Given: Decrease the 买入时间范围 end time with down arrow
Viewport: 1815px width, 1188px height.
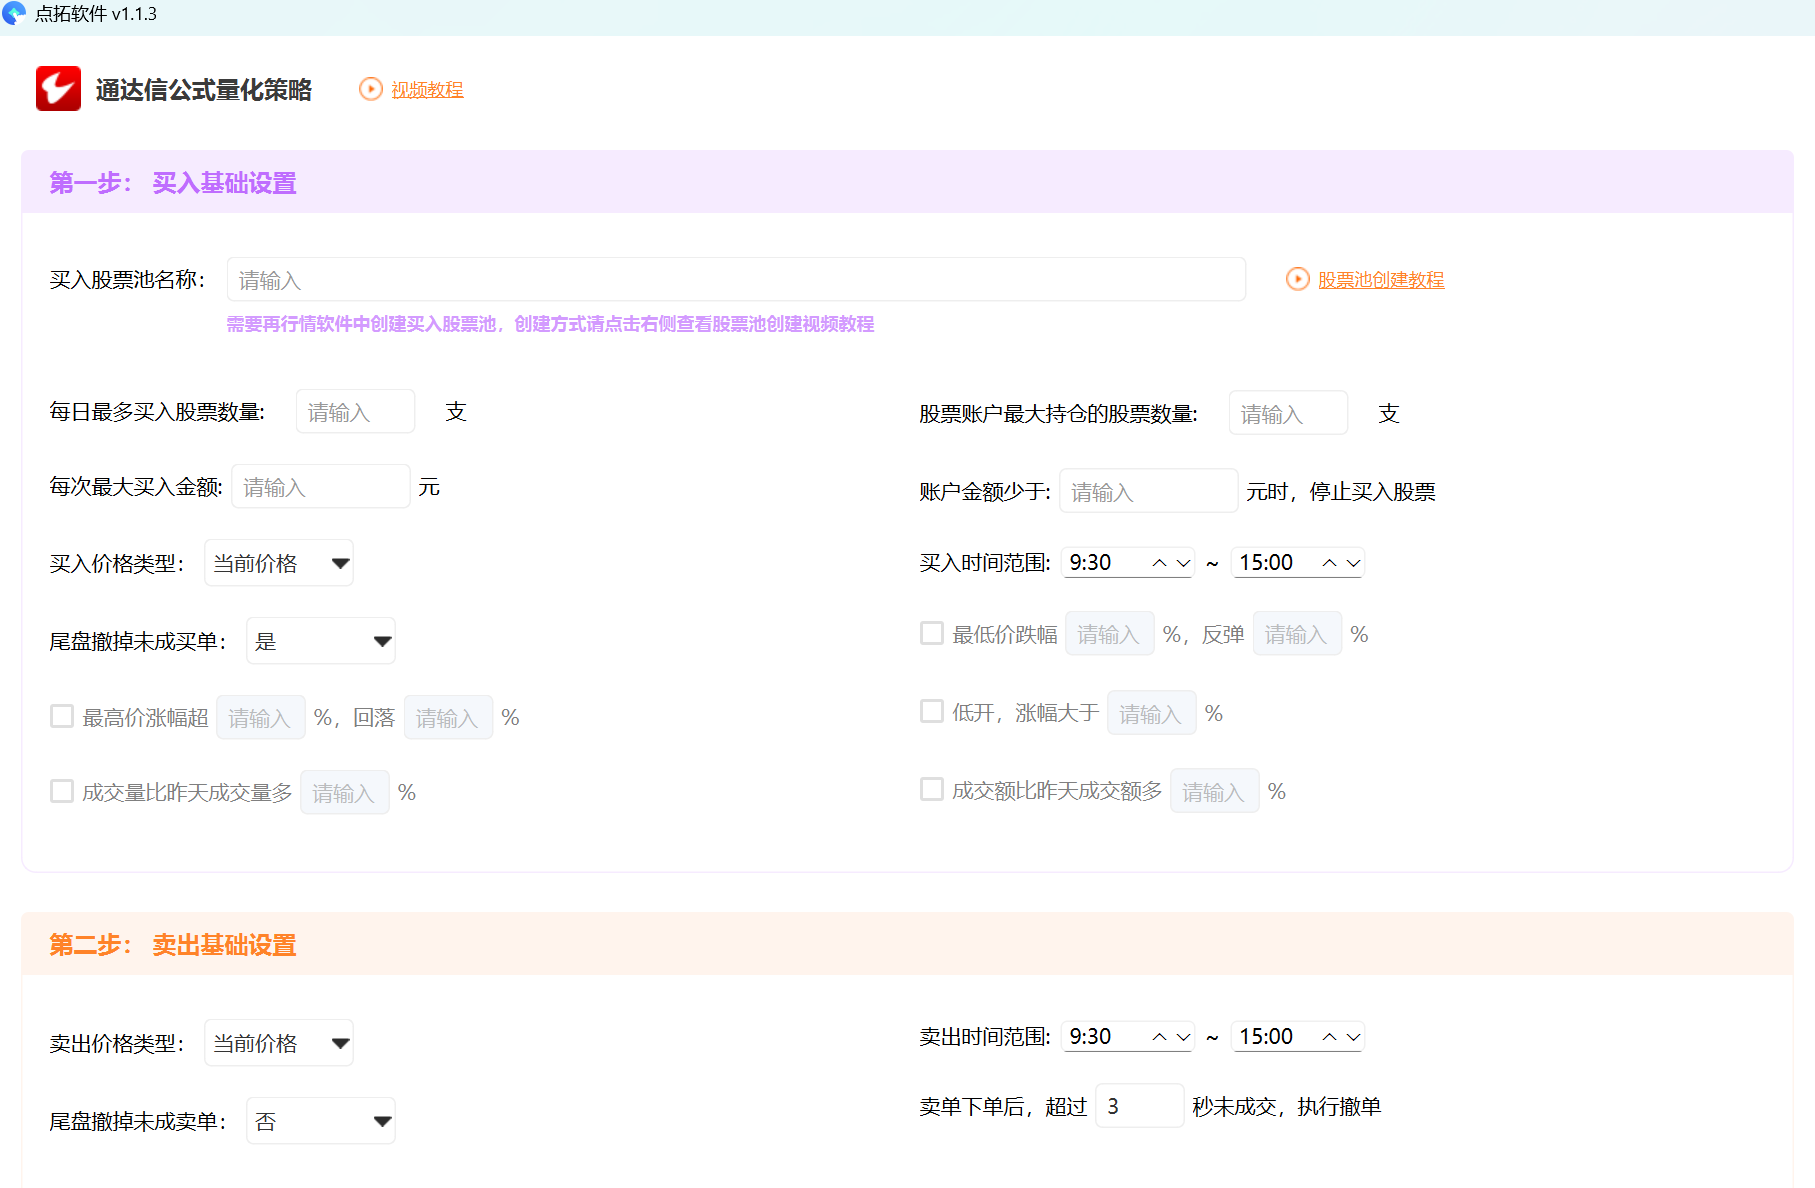Looking at the screenshot, I should point(1353,563).
